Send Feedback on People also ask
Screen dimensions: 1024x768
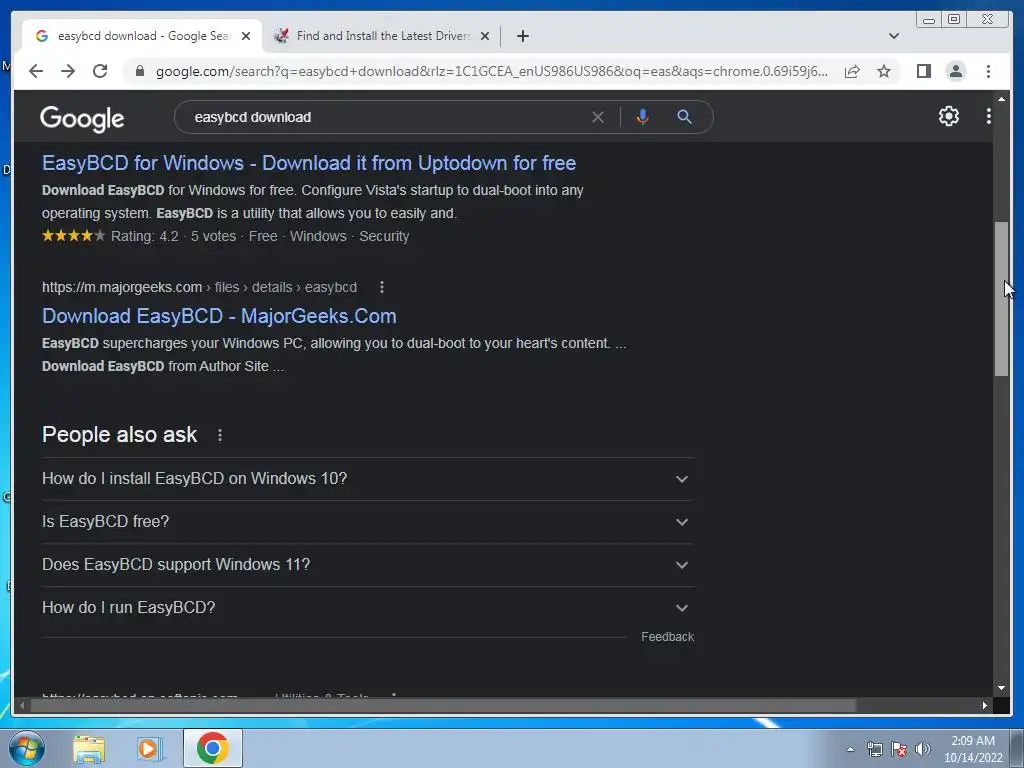point(667,637)
